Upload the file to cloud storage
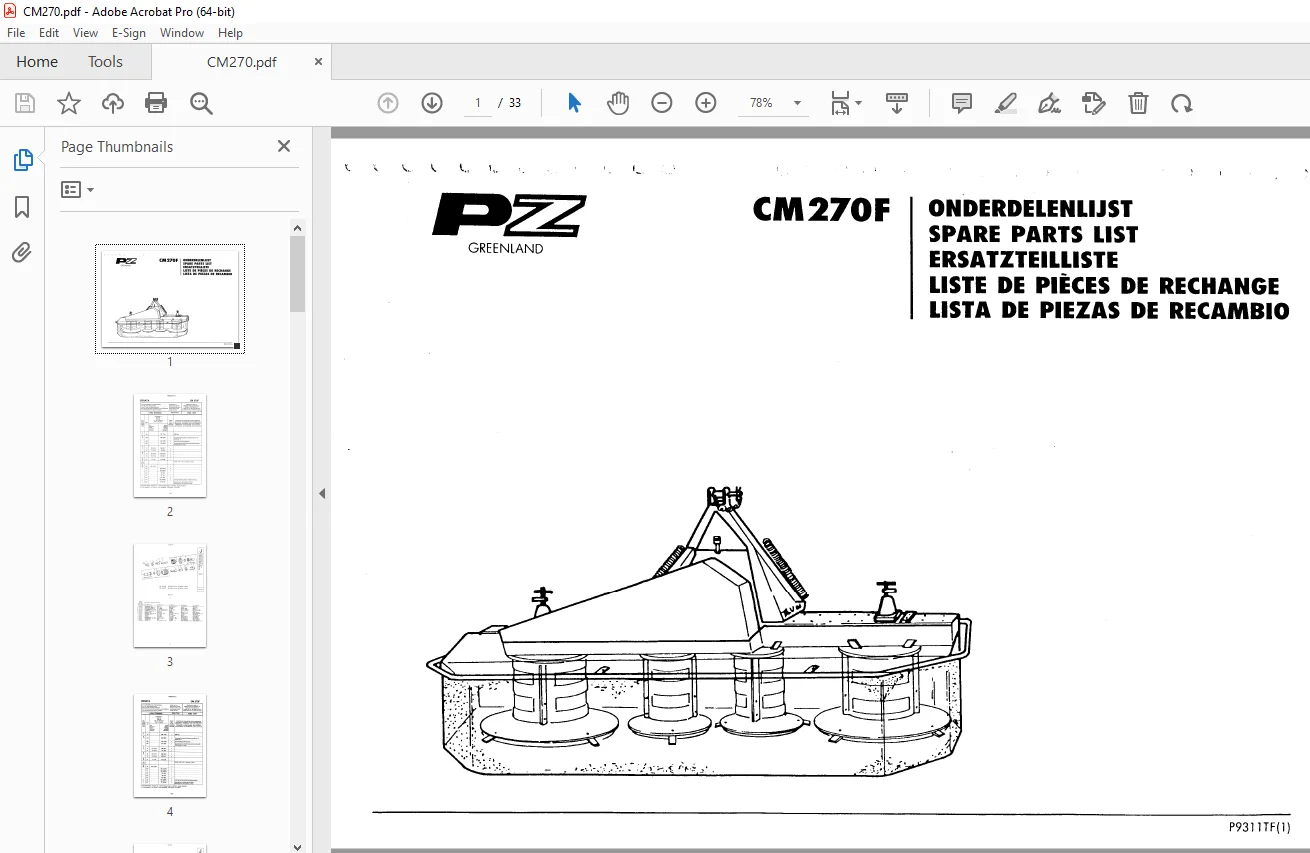 pos(113,103)
